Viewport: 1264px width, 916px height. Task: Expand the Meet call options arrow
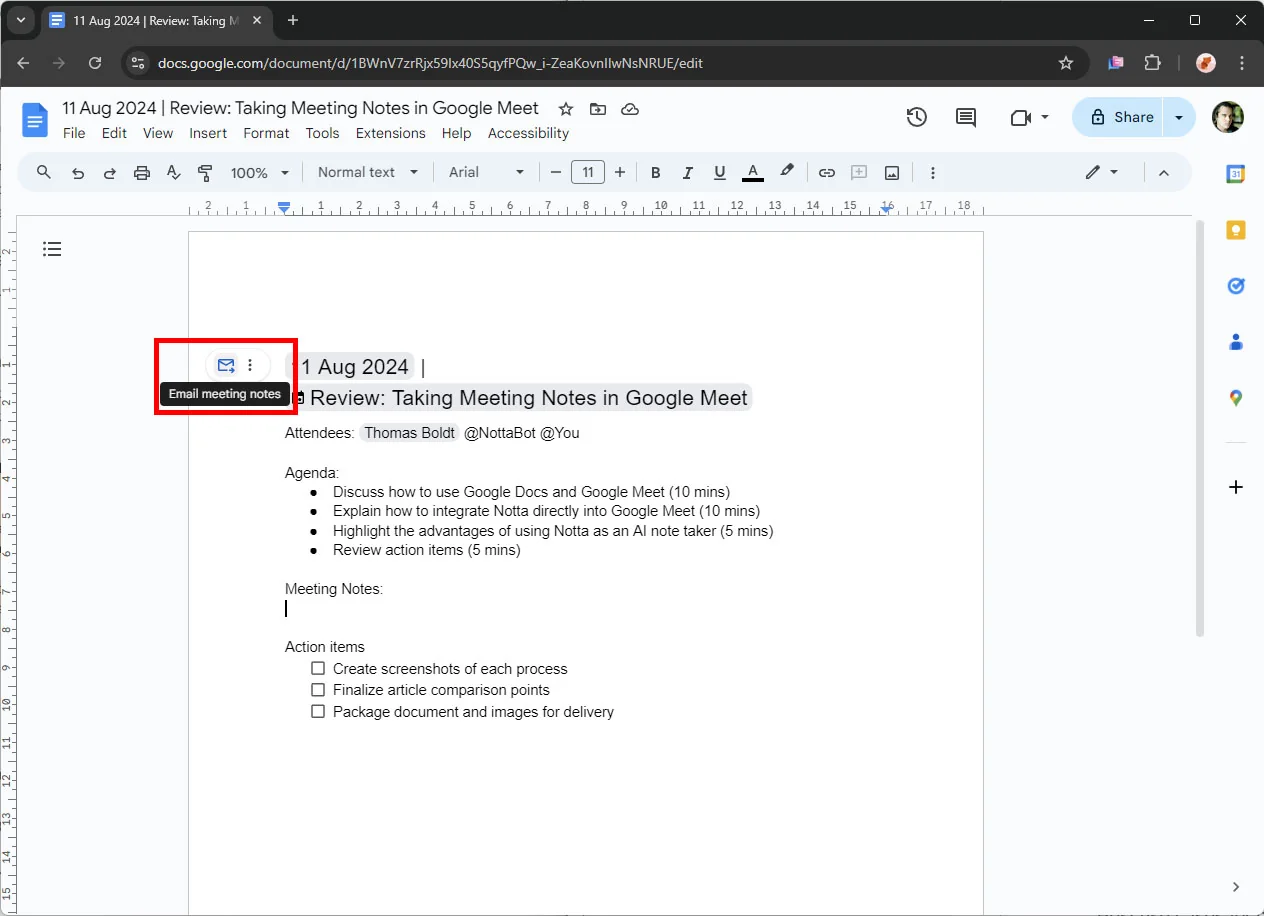point(1045,117)
